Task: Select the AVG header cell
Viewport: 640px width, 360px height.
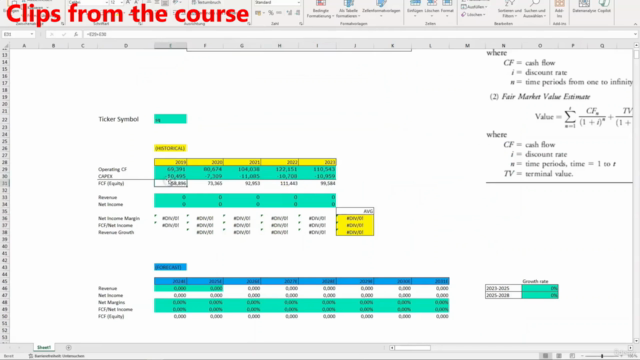Action: [x=355, y=211]
